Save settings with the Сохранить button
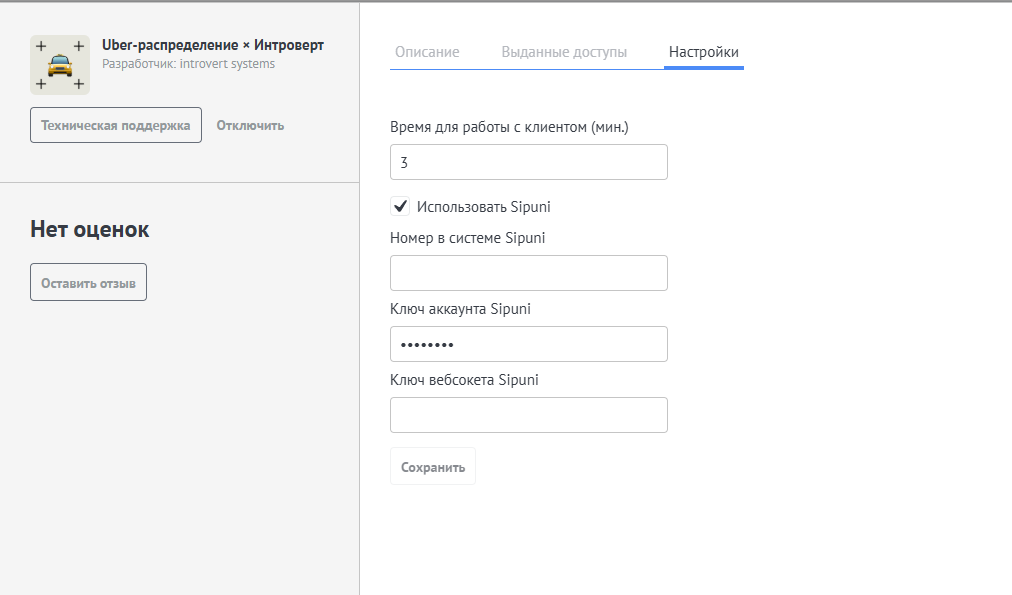 pos(433,467)
